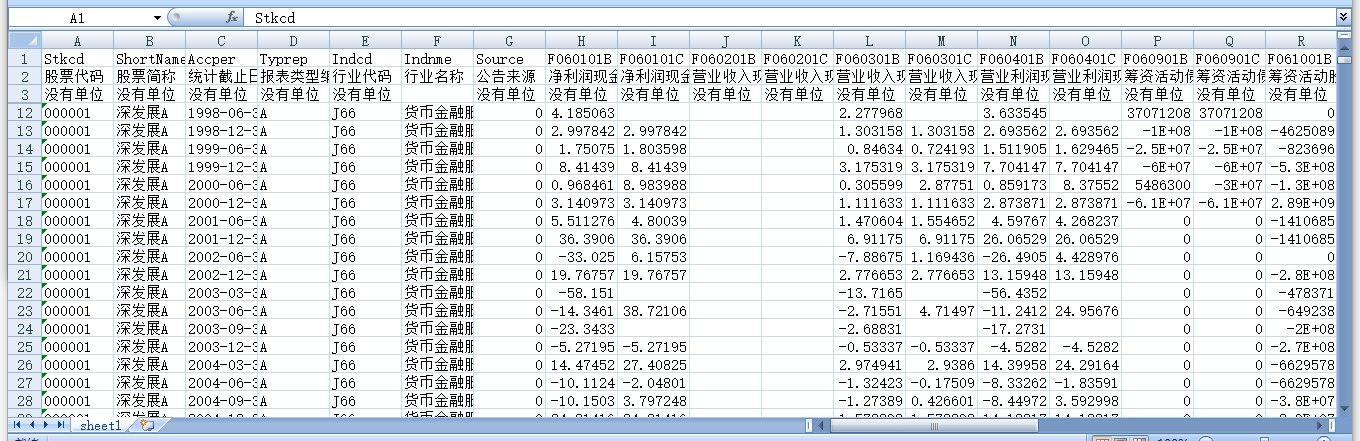Select row 3 header

click(x=26, y=95)
